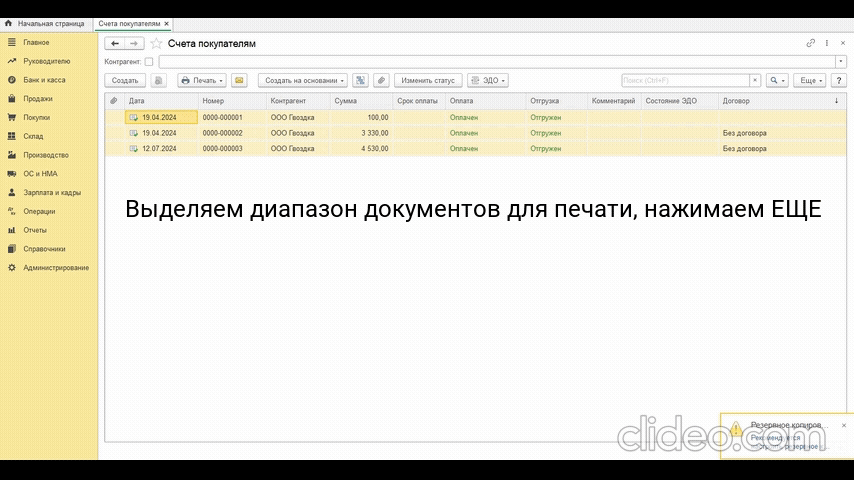Click the warning icon in notification
The width and height of the screenshot is (854, 480).
point(736,429)
